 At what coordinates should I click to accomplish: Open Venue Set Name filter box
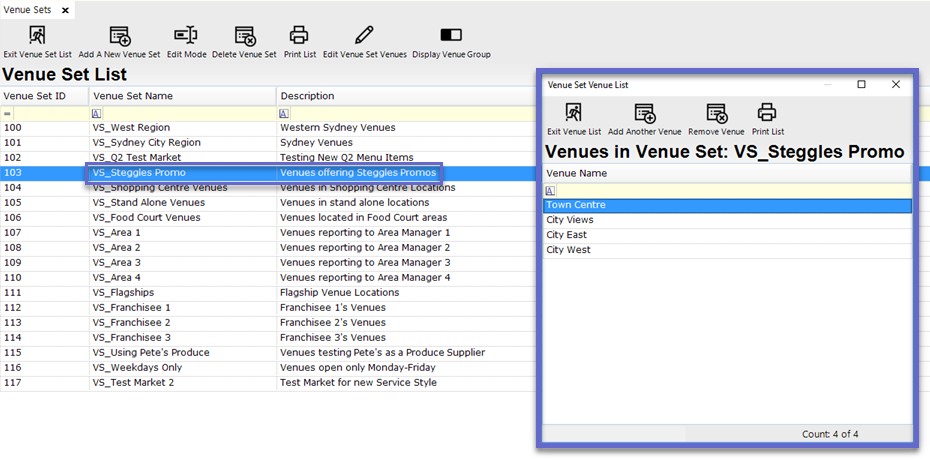[182, 114]
